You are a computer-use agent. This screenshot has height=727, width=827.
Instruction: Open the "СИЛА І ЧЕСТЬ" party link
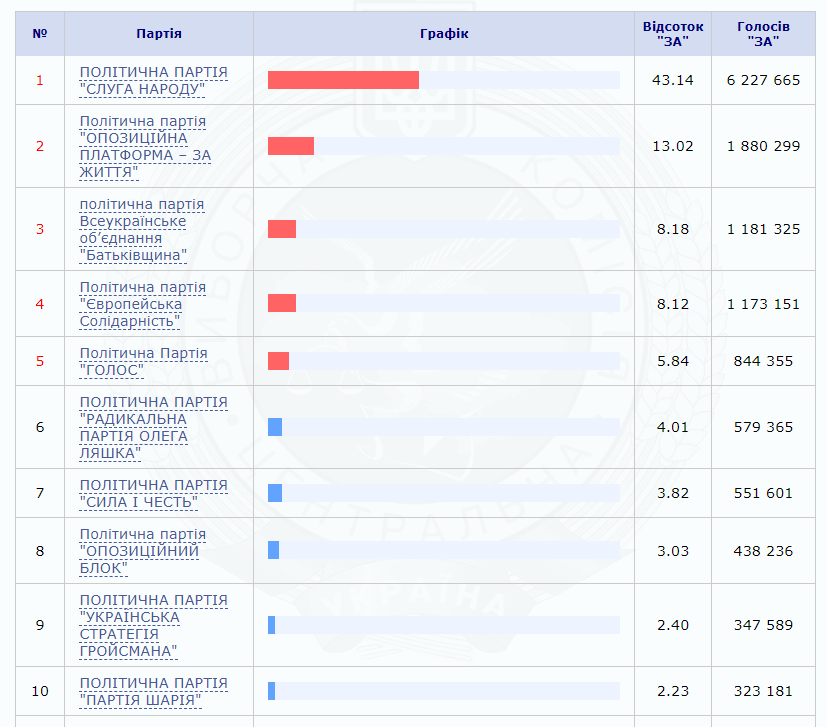click(x=153, y=494)
